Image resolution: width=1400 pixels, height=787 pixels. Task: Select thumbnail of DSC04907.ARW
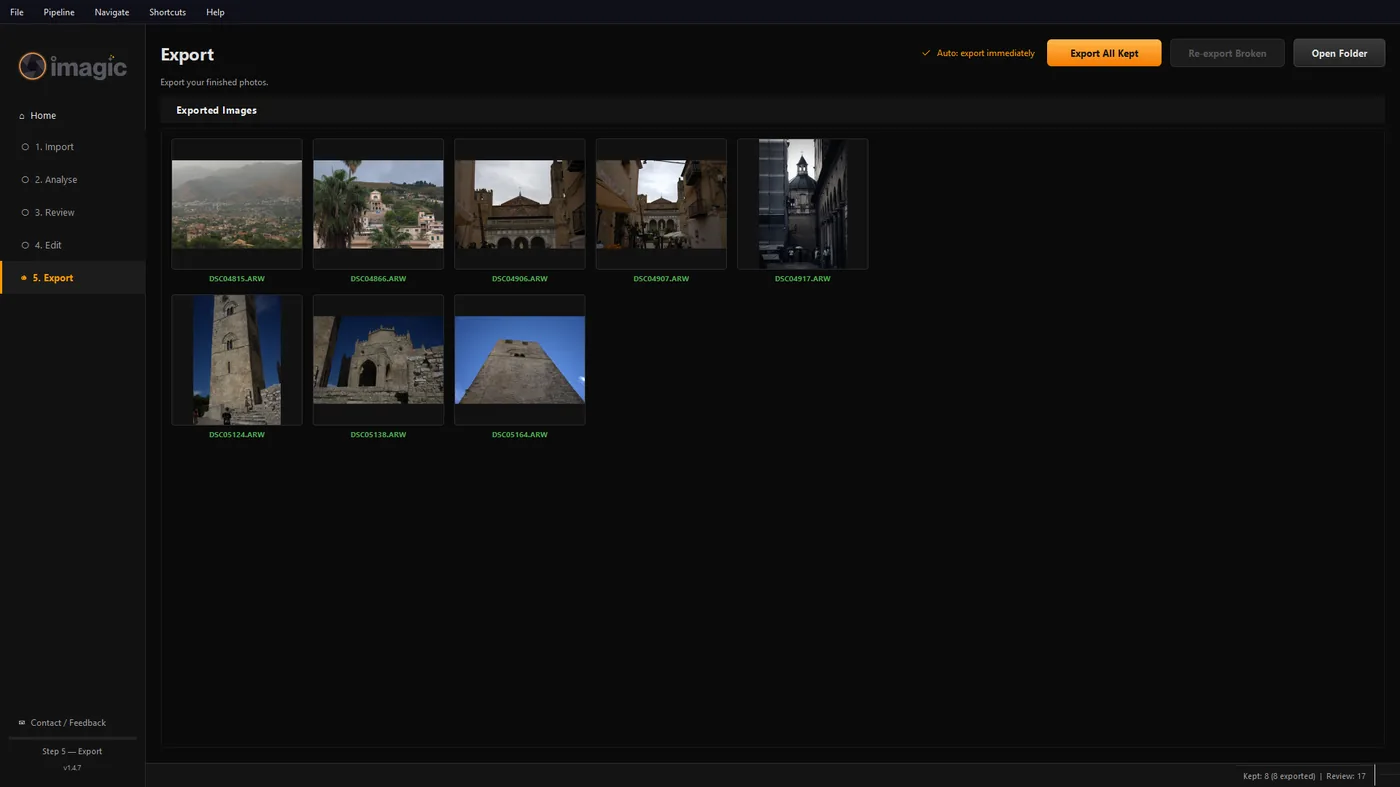pos(661,204)
